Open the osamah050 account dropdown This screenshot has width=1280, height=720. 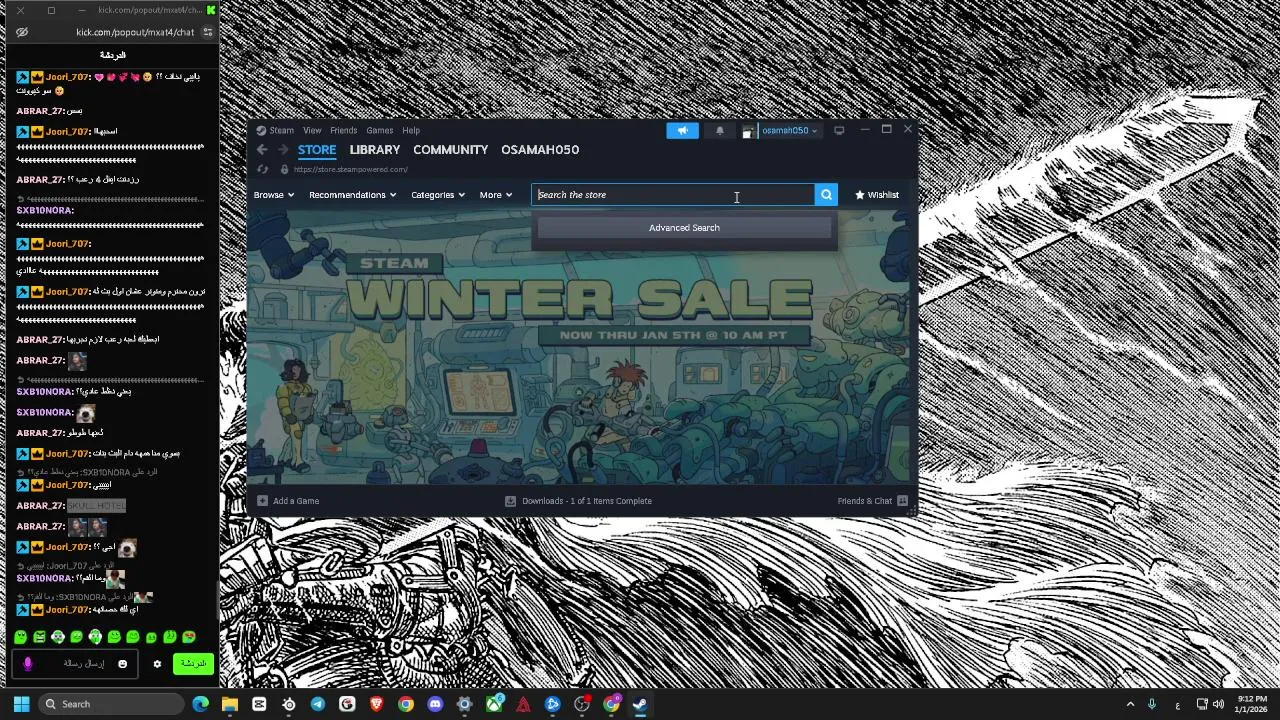point(789,130)
